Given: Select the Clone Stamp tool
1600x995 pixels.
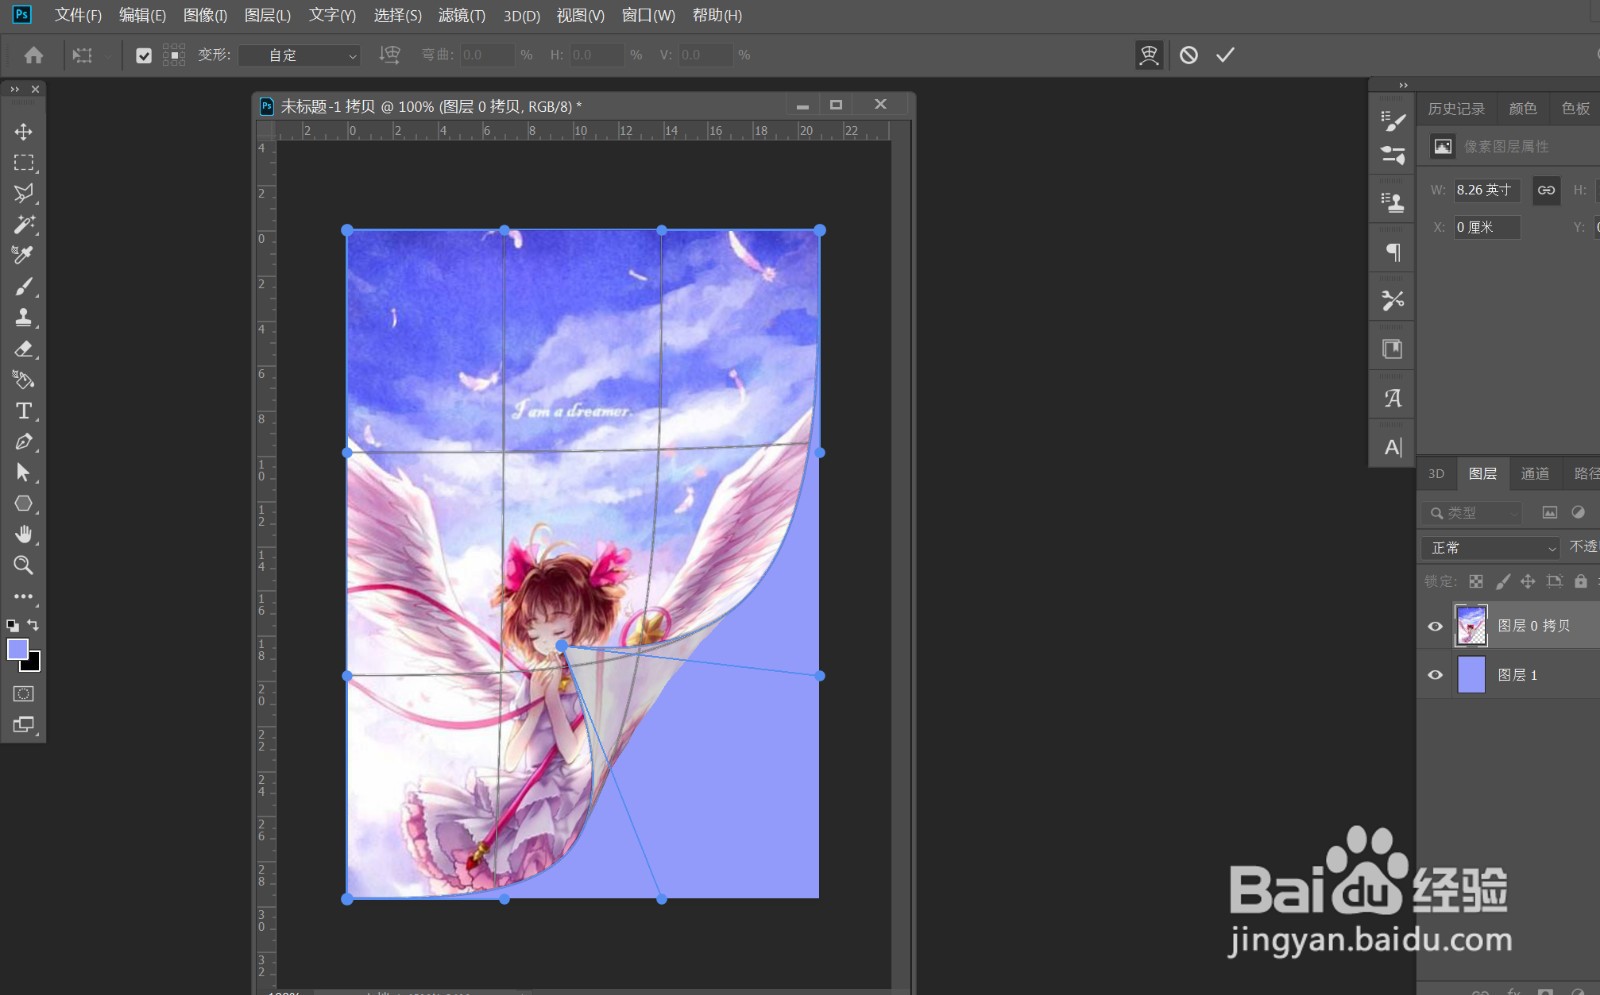Looking at the screenshot, I should pos(23,318).
